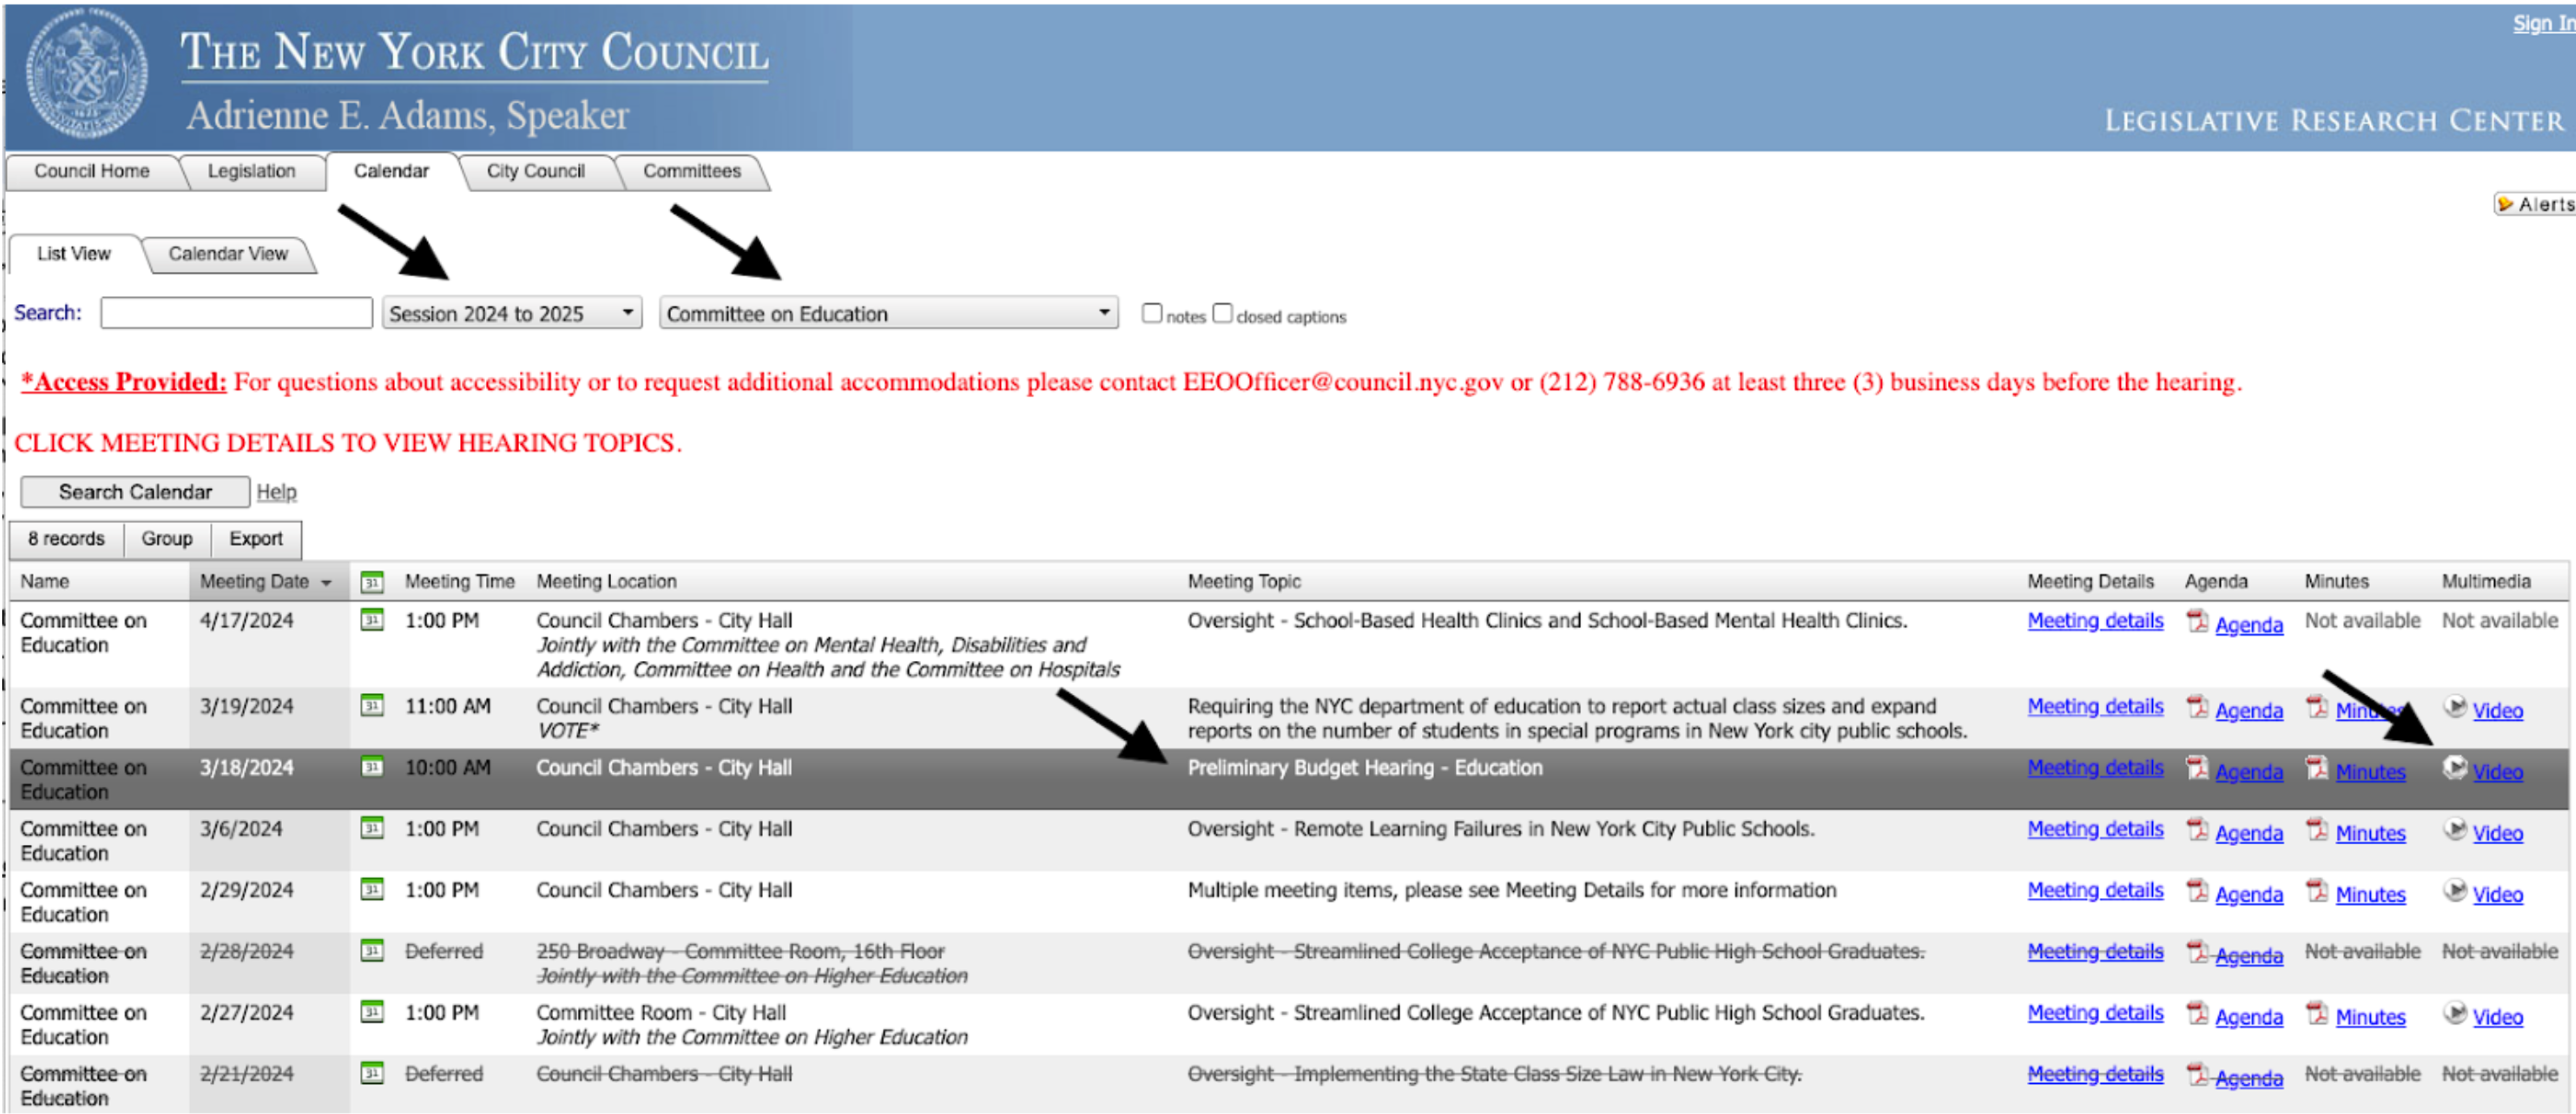Open Agenda link for 2/29/2024 meeting
The height and width of the screenshot is (1114, 2576).
pos(2249,894)
